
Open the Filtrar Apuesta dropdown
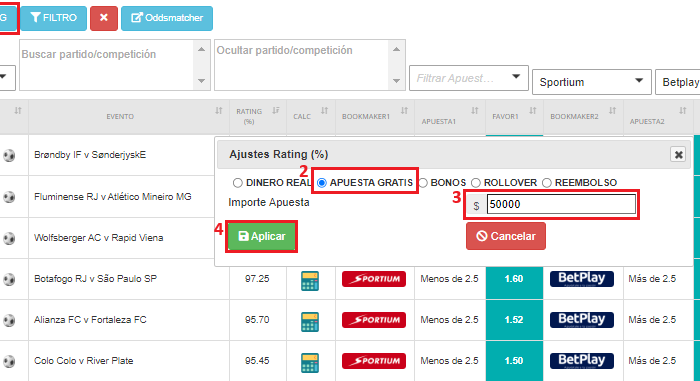pos(469,78)
